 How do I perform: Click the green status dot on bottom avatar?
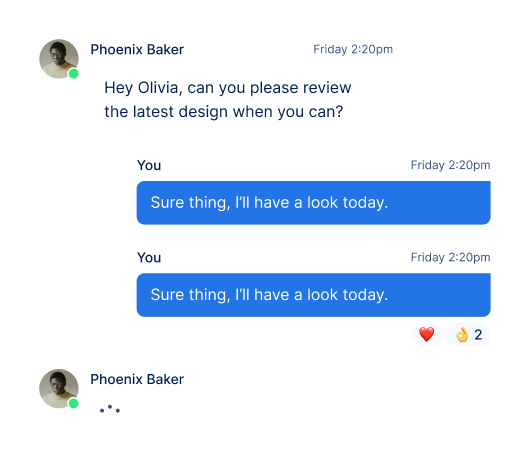(x=74, y=403)
